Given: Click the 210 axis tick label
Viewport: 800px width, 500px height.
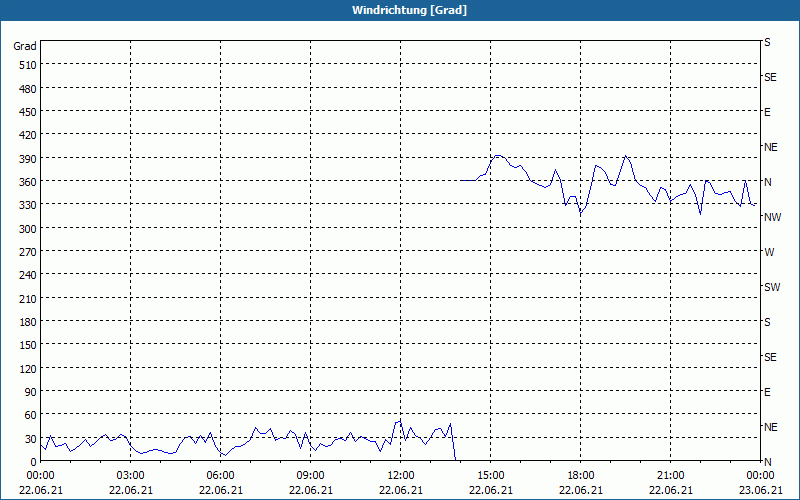Looking at the screenshot, I should point(28,299).
